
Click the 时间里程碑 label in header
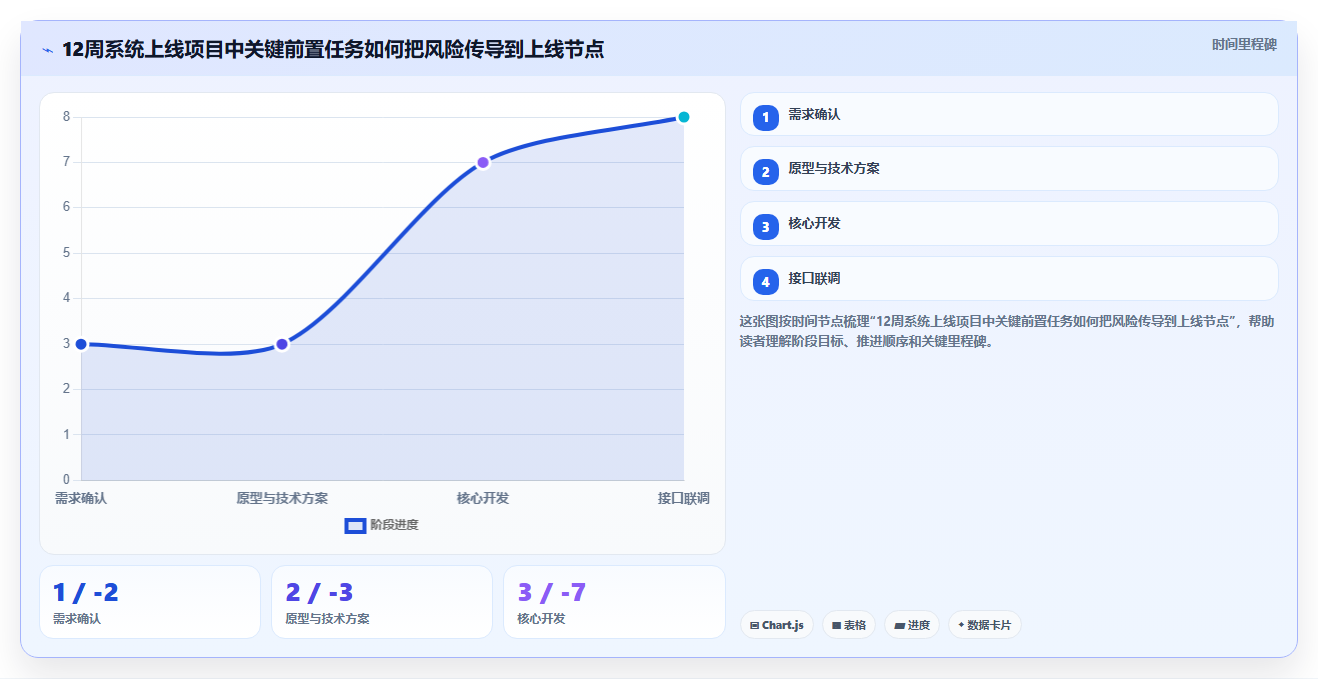pyautogui.click(x=1244, y=44)
